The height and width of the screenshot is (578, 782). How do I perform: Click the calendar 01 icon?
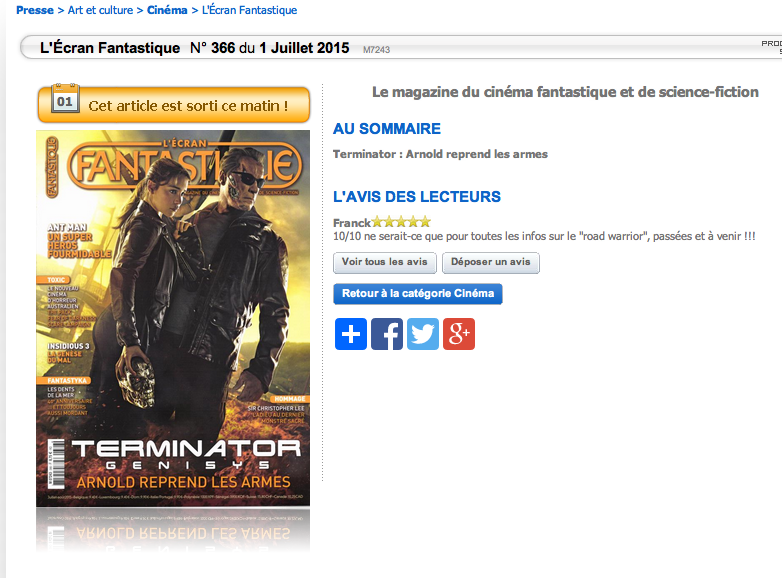point(65,99)
